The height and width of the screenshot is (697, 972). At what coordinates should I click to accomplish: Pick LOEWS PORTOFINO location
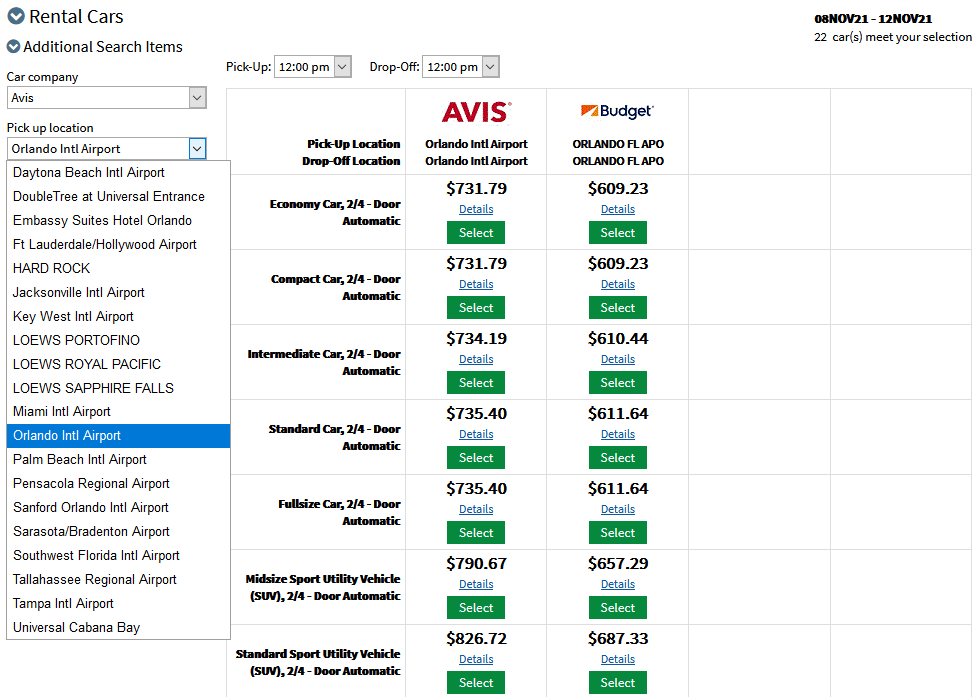pyautogui.click(x=118, y=340)
